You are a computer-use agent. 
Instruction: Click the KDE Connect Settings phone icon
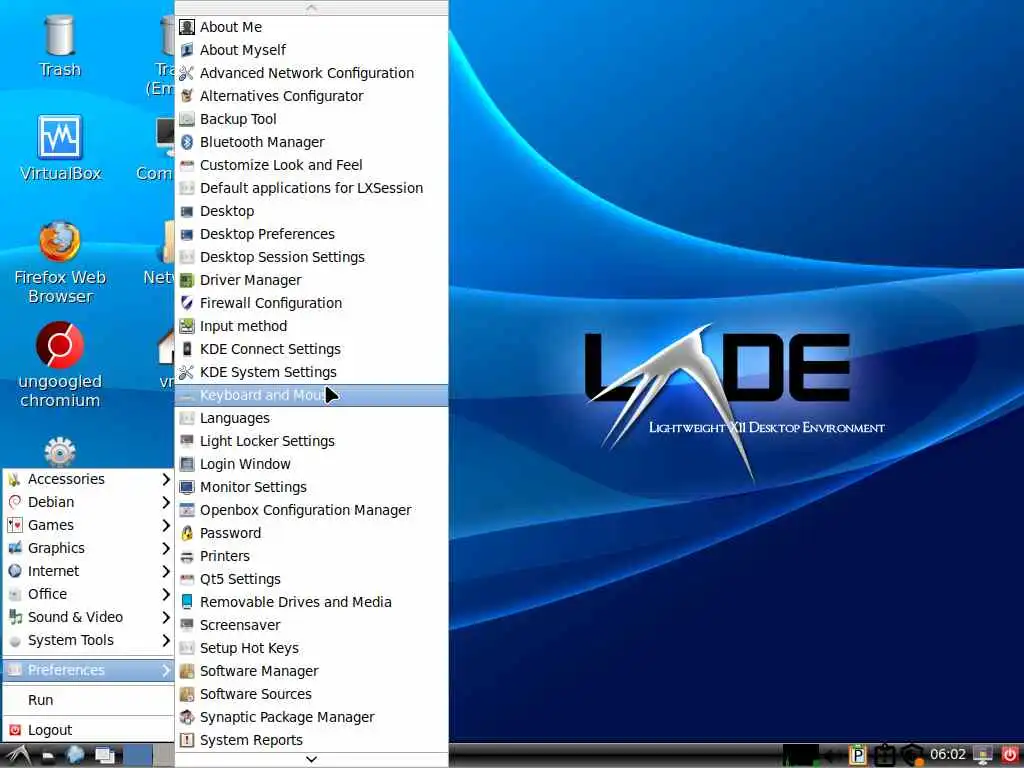187,349
